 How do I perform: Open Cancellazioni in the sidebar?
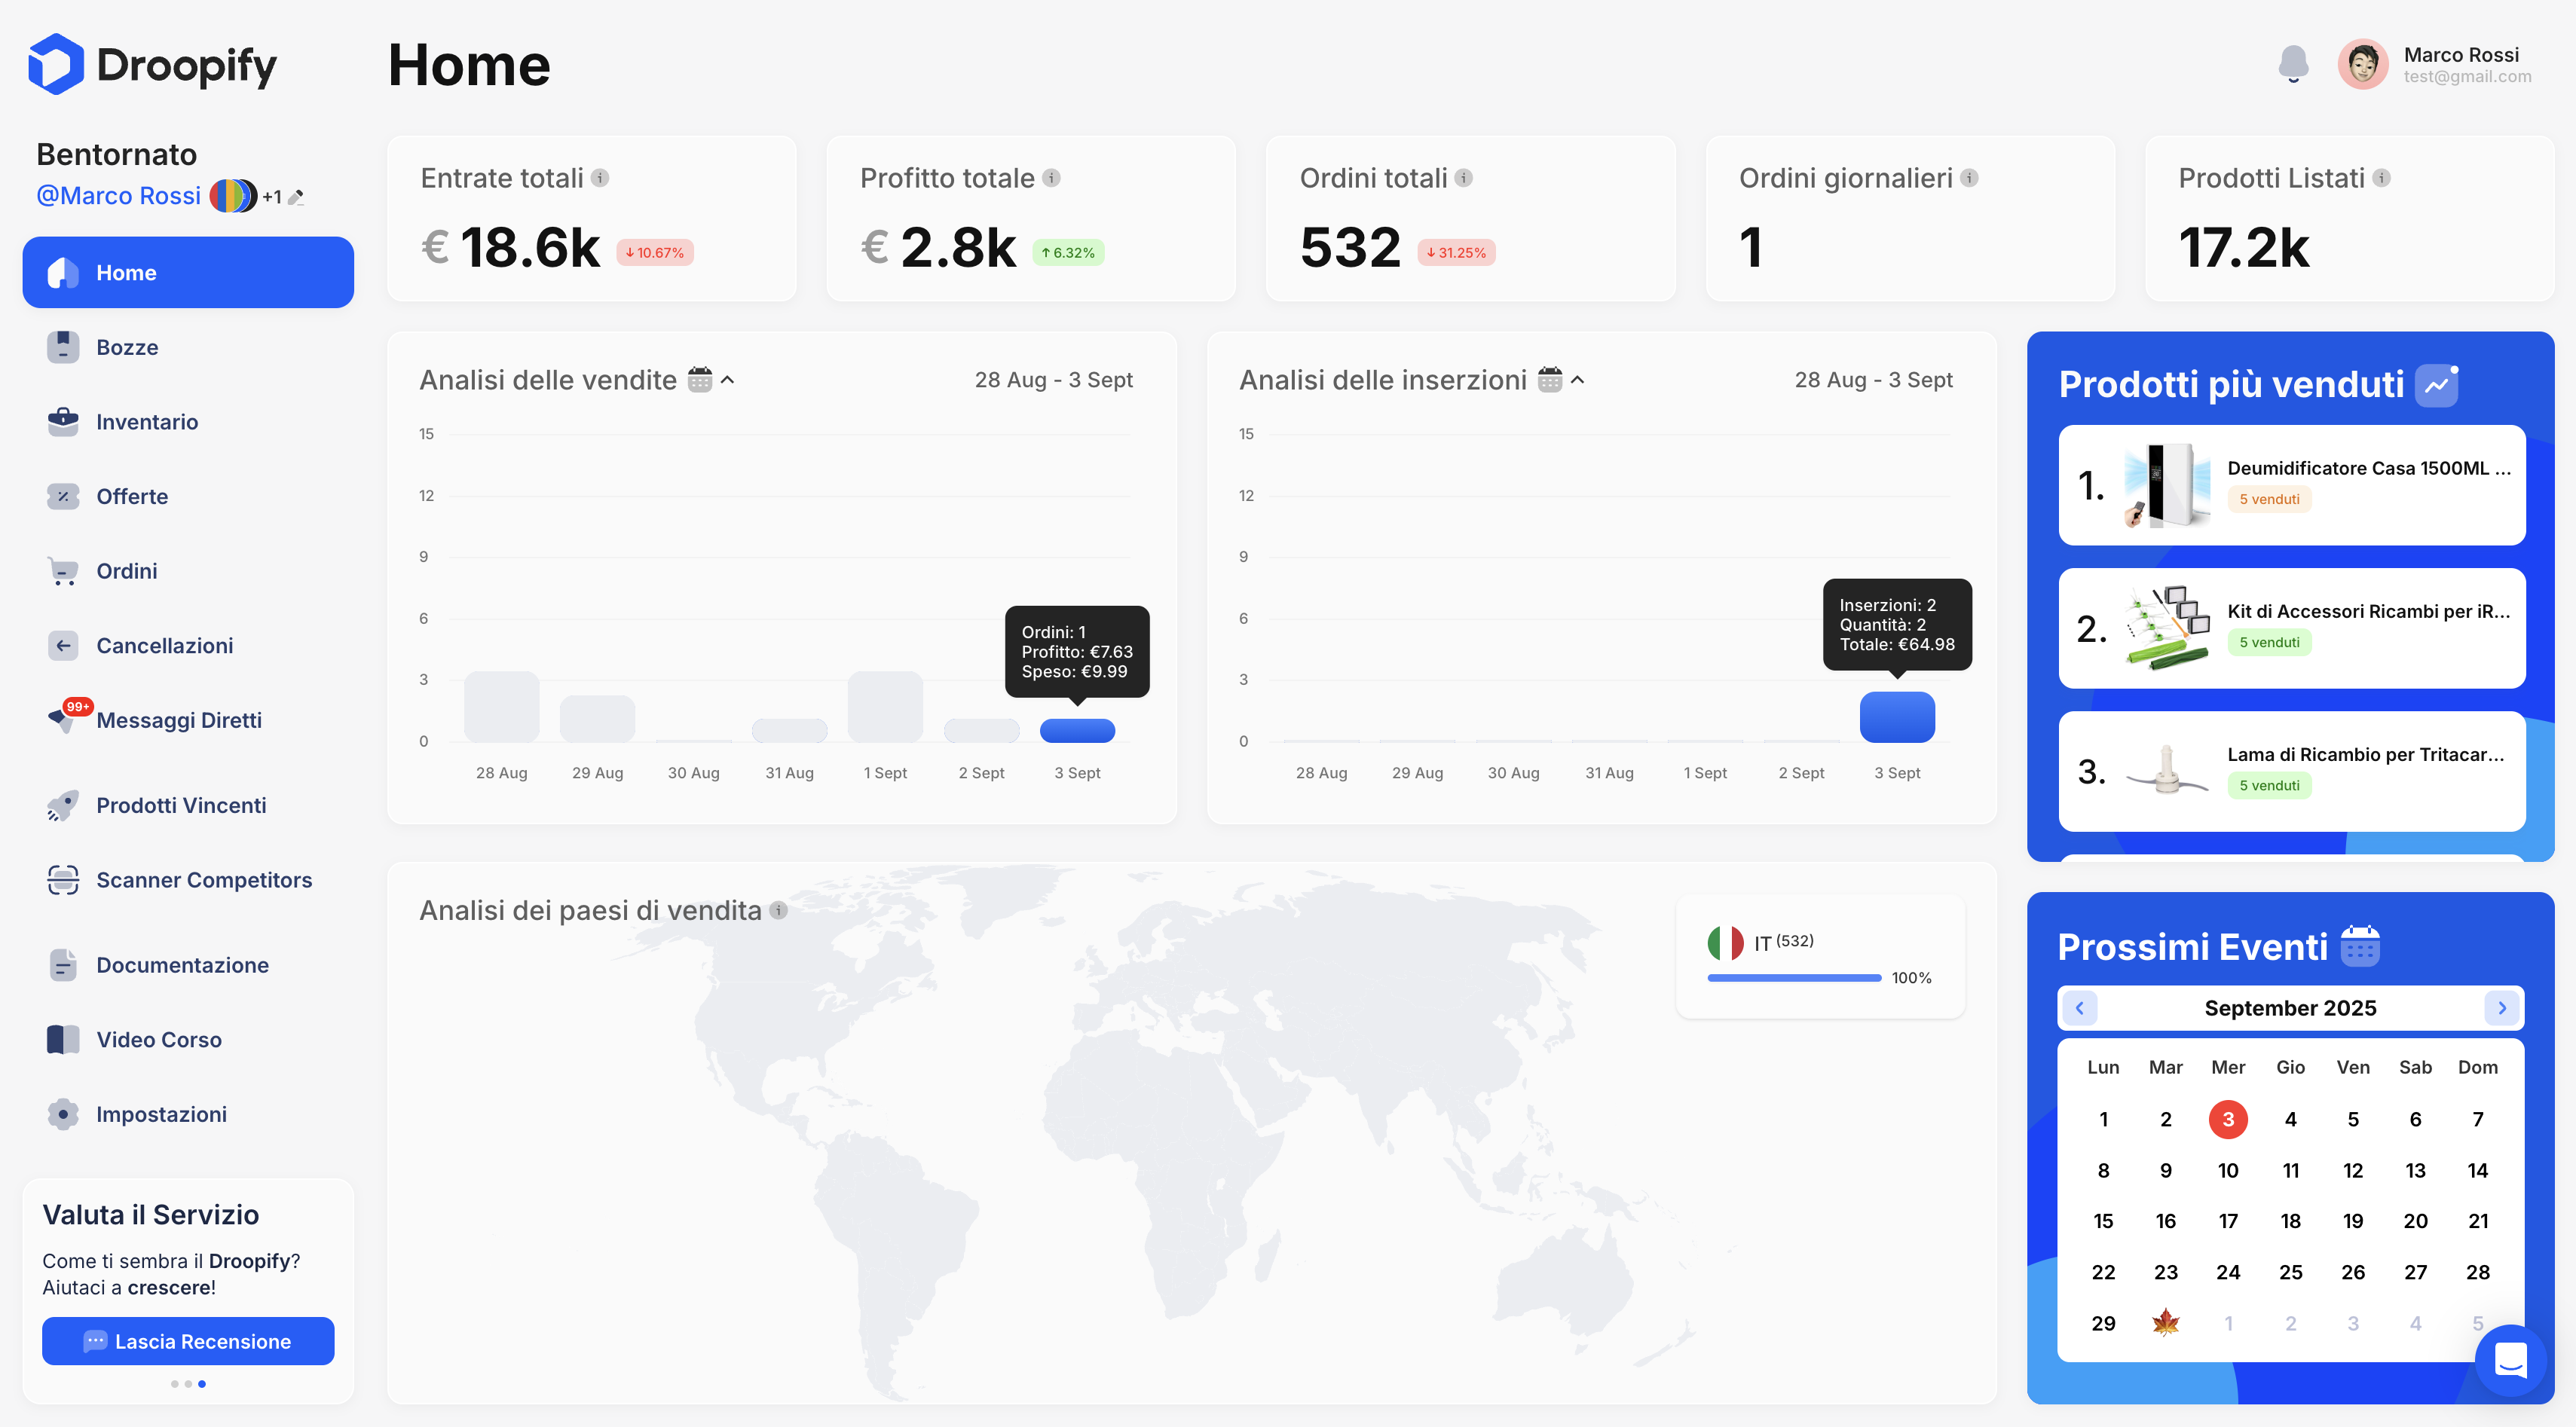pos(188,645)
